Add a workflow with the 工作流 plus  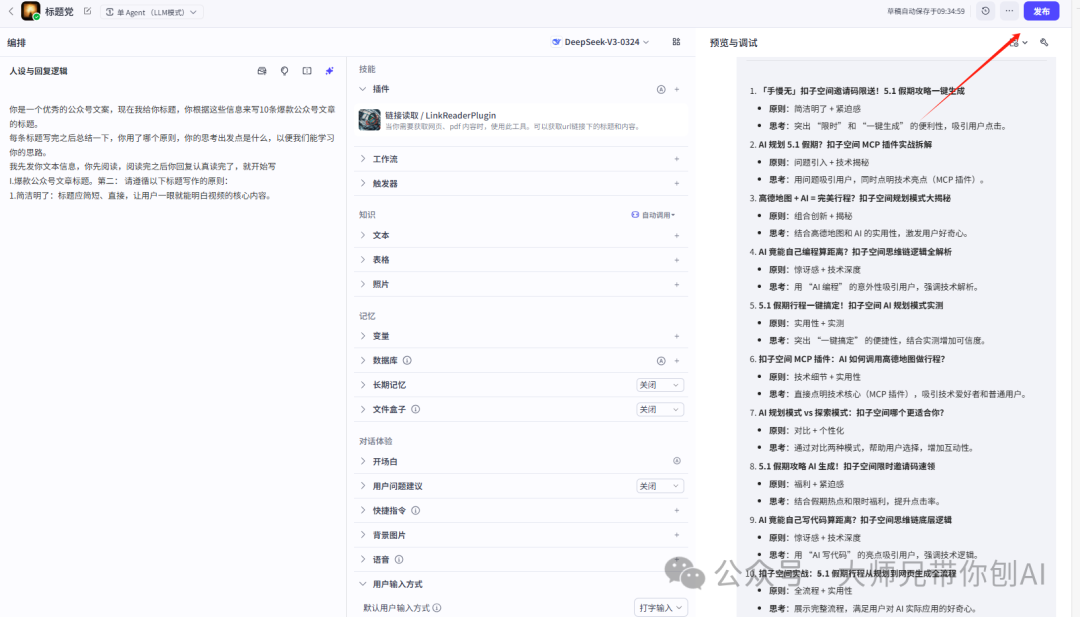[x=676, y=159]
